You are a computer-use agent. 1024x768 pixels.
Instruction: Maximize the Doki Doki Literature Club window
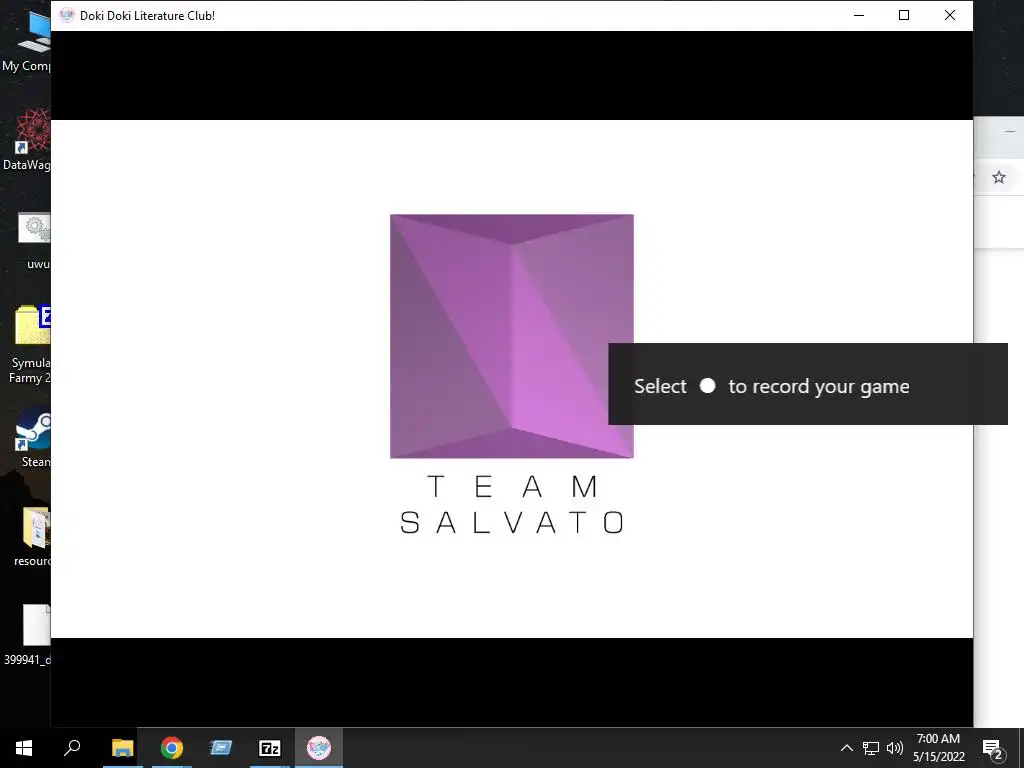[904, 15]
